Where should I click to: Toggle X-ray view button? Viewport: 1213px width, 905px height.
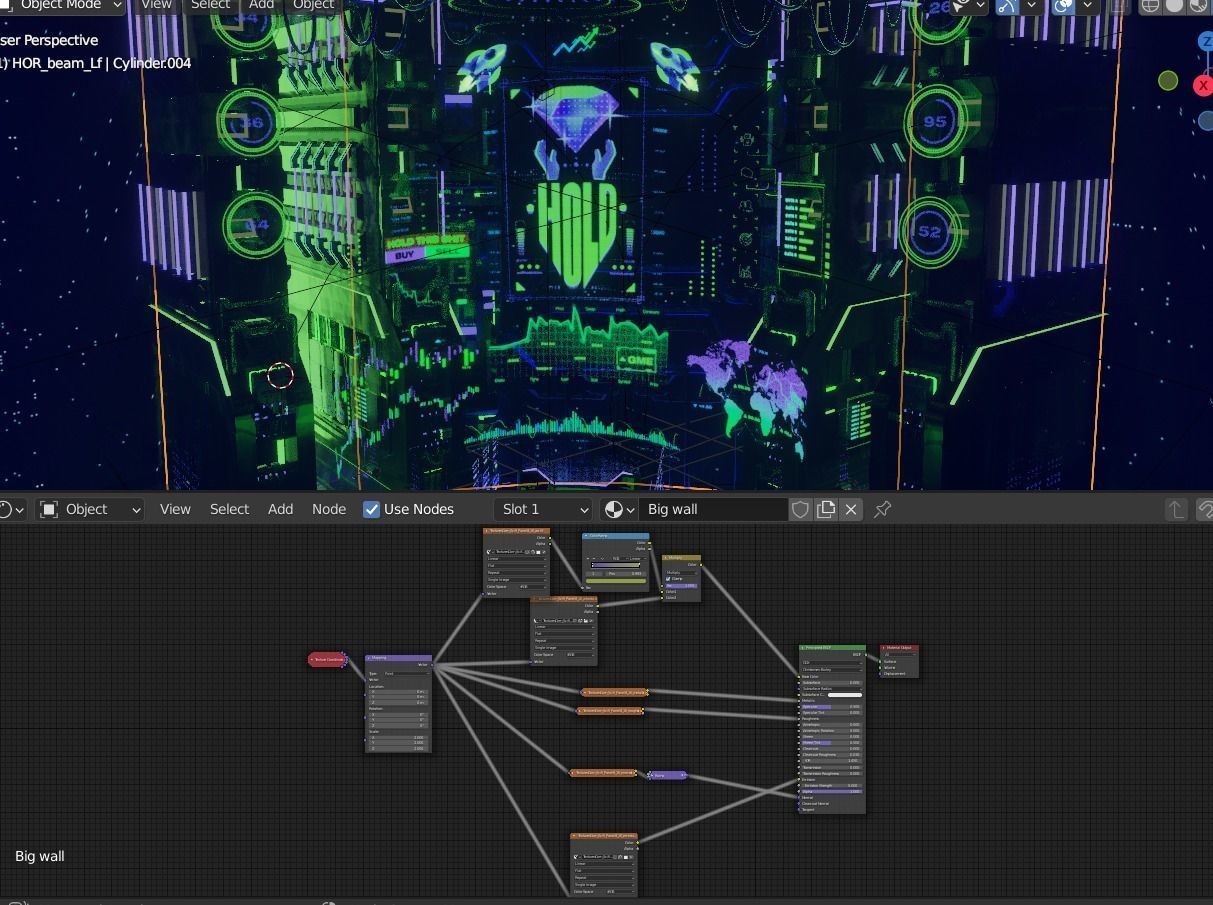click(x=1118, y=6)
